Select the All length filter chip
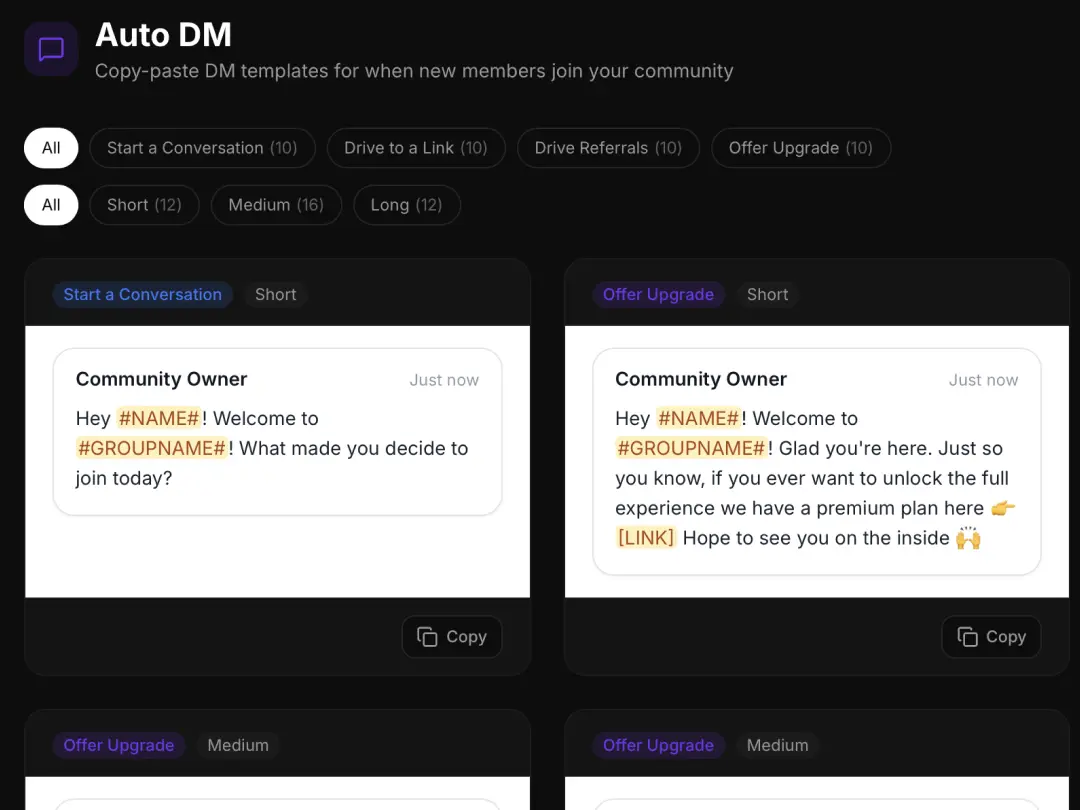 [50, 205]
